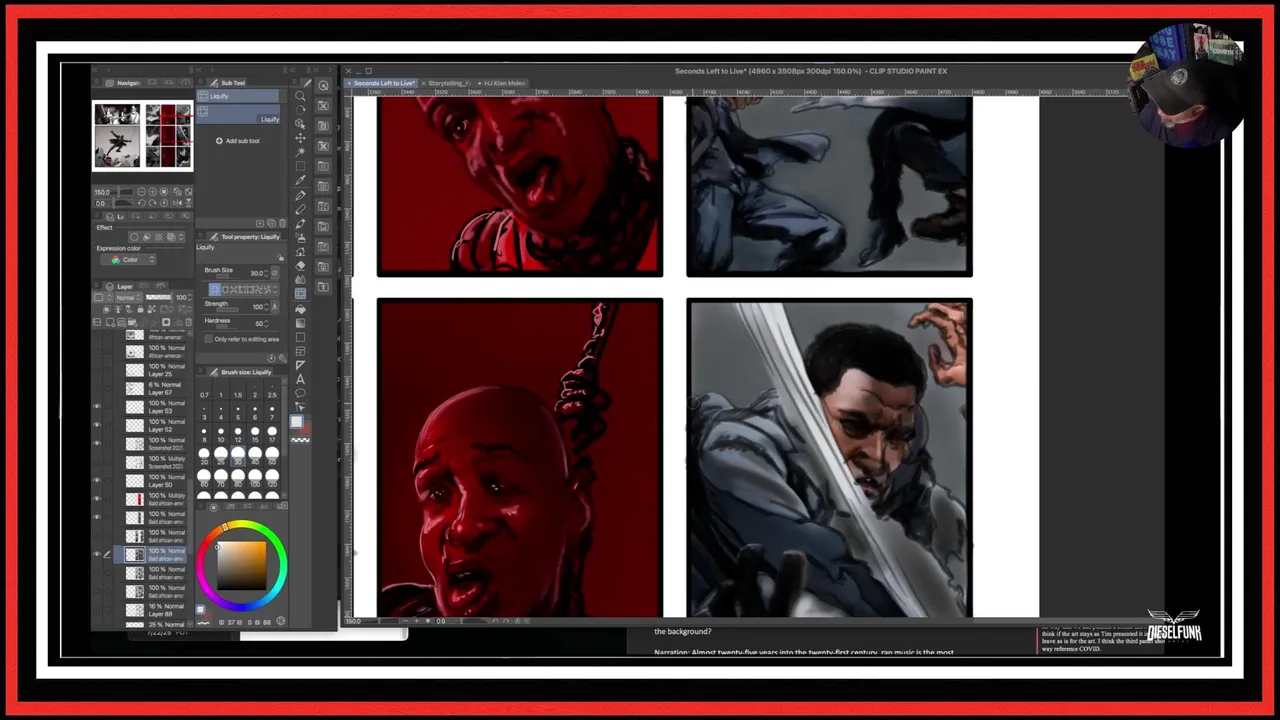Show hidden Layer 25

[97, 370]
